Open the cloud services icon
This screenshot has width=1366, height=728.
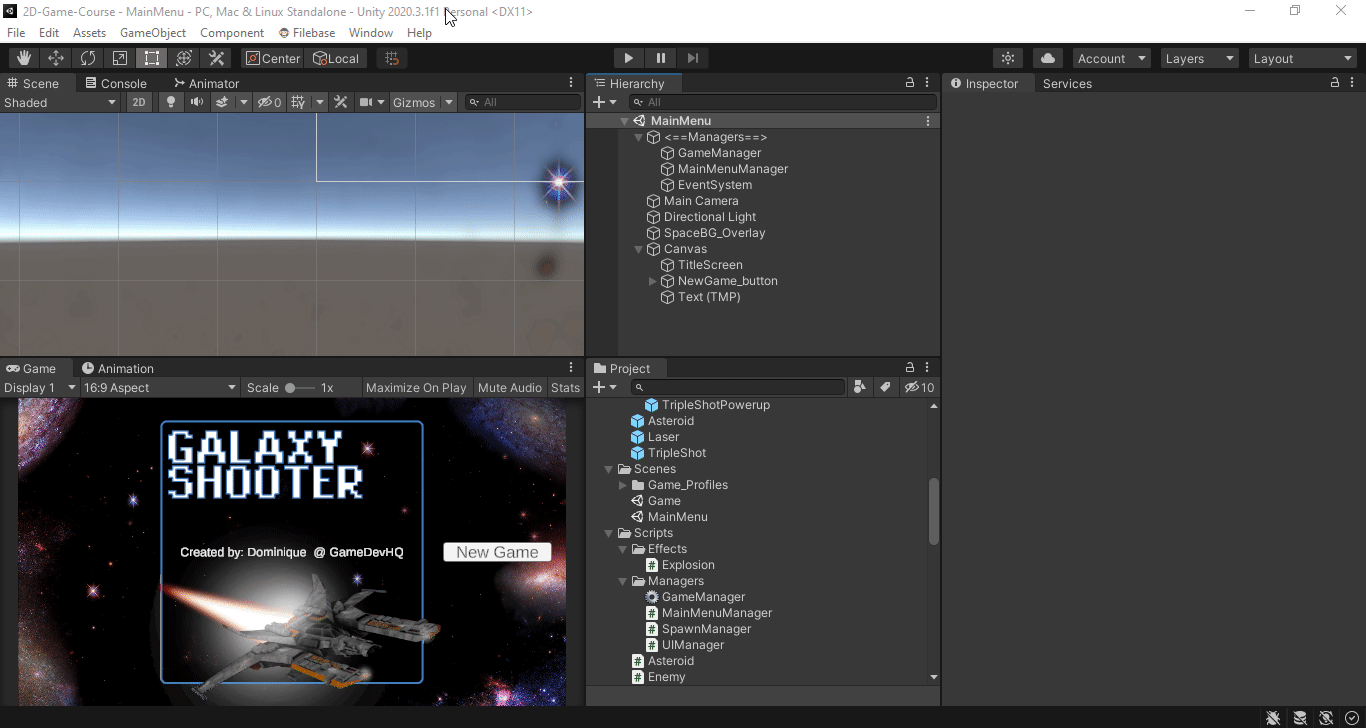click(1048, 58)
